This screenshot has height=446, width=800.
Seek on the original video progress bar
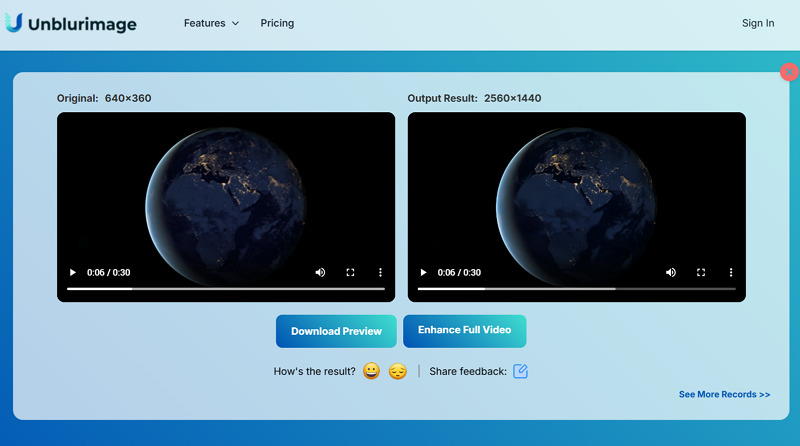[x=225, y=289]
